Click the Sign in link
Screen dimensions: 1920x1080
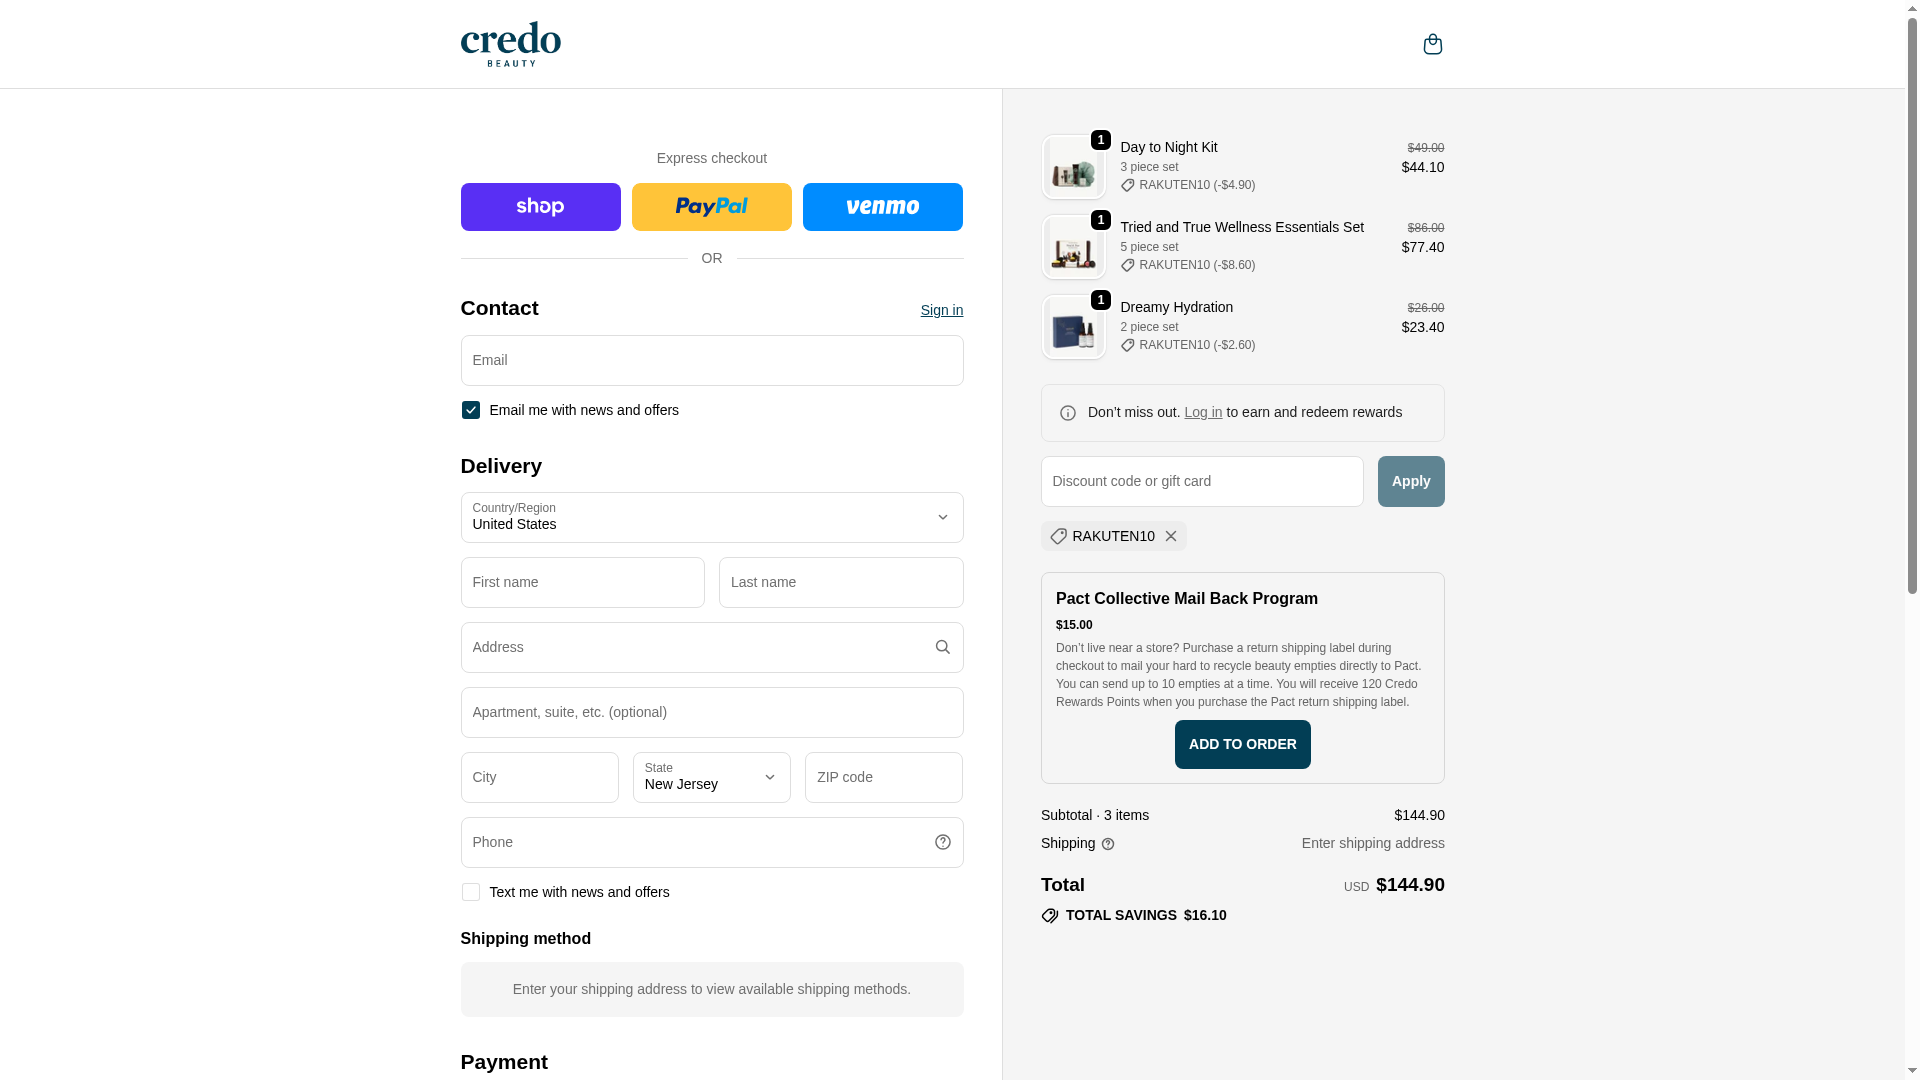tap(941, 310)
